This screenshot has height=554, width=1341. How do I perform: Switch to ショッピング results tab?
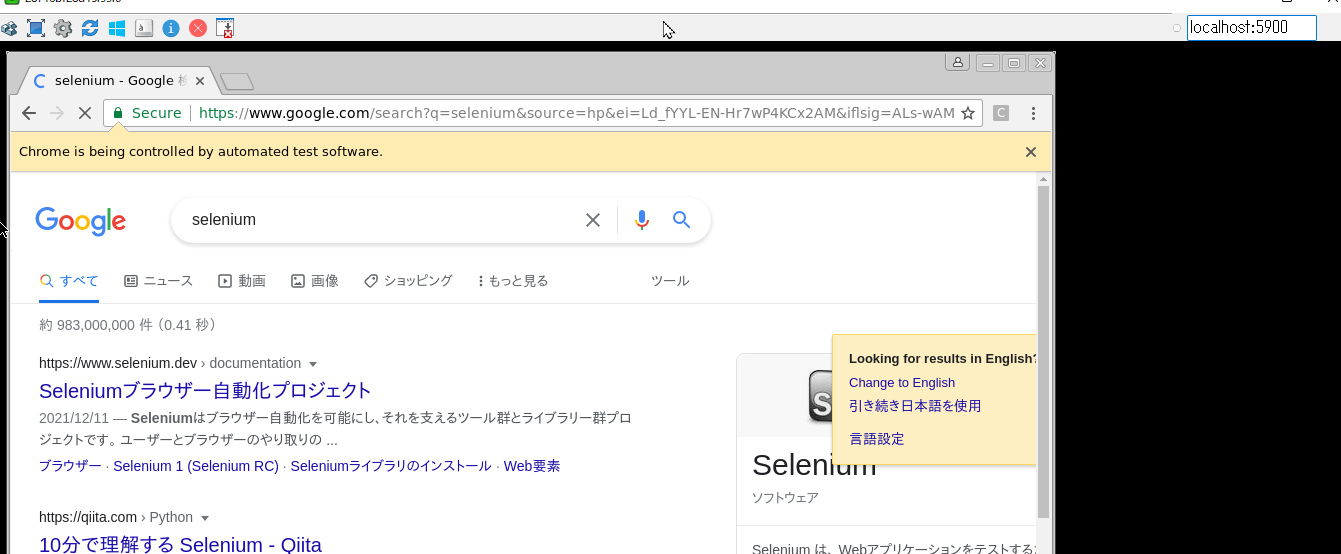tap(408, 281)
